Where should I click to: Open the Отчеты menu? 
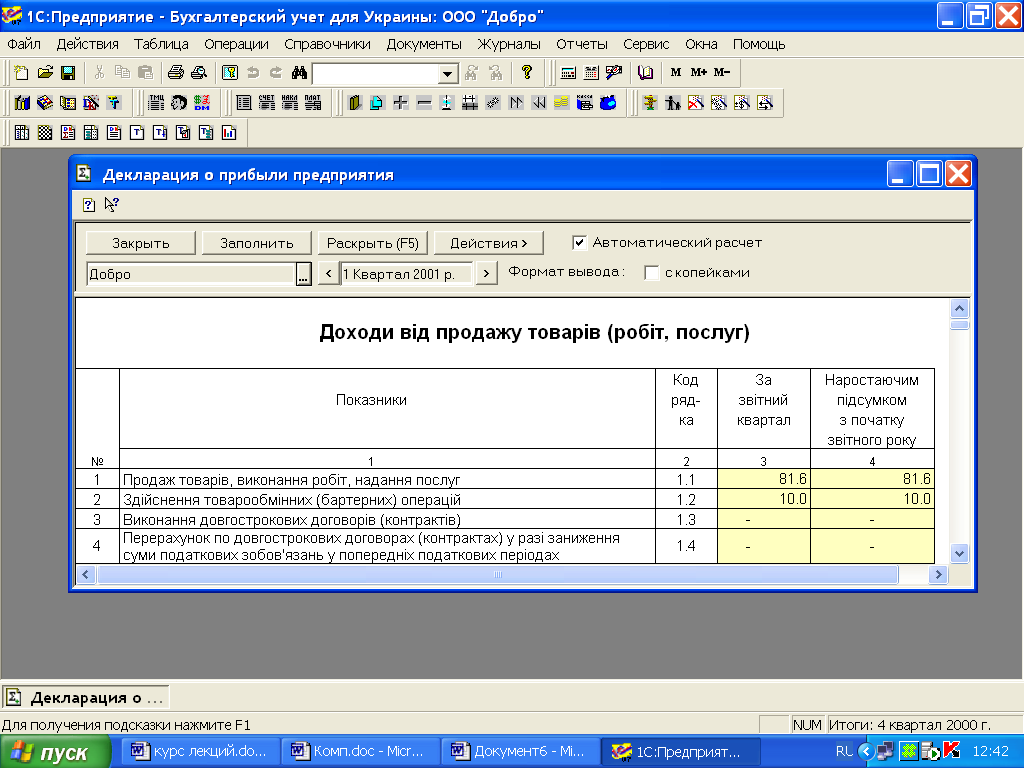click(x=582, y=44)
